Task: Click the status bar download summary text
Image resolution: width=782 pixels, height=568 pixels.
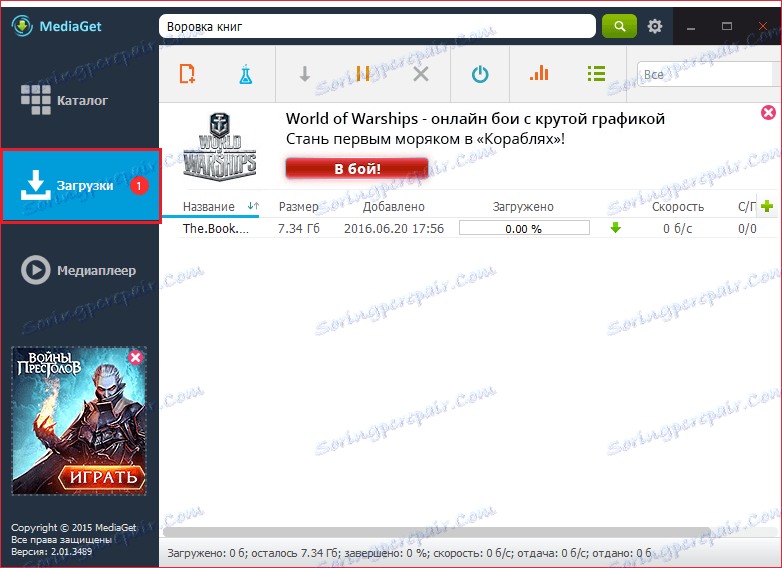Action: [x=409, y=553]
